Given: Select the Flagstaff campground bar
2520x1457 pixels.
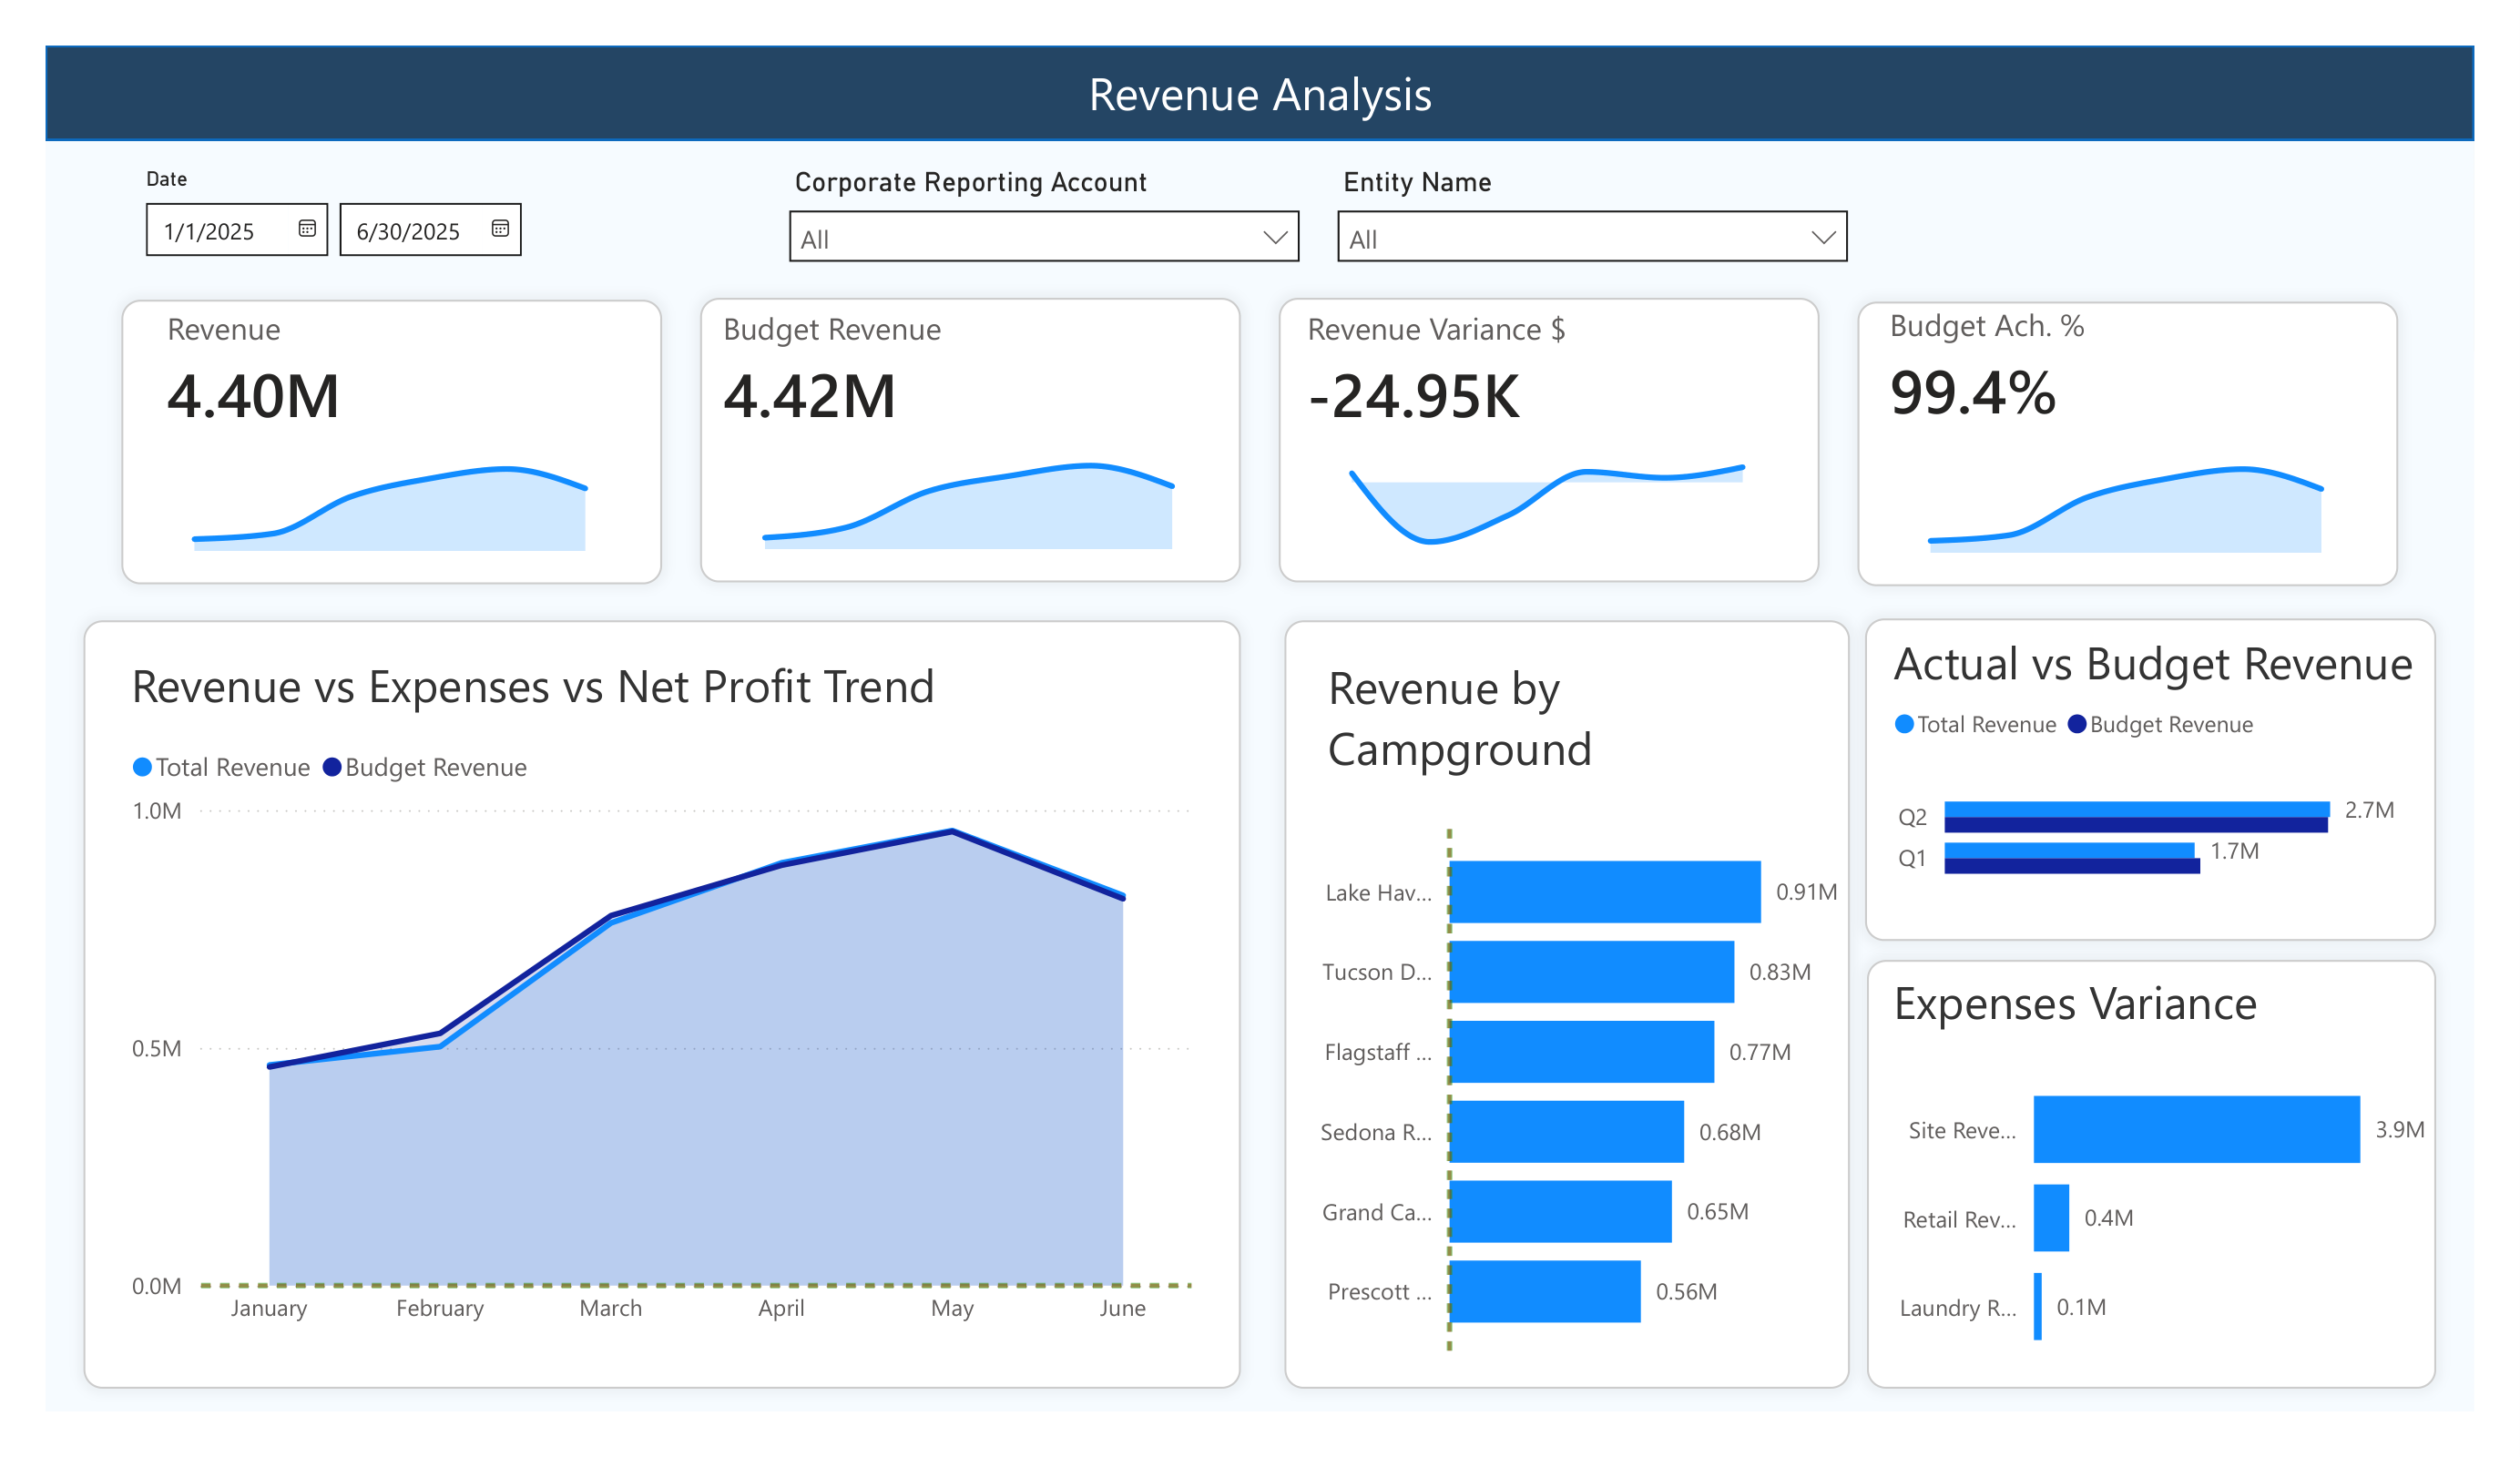Looking at the screenshot, I should pos(1582,1052).
